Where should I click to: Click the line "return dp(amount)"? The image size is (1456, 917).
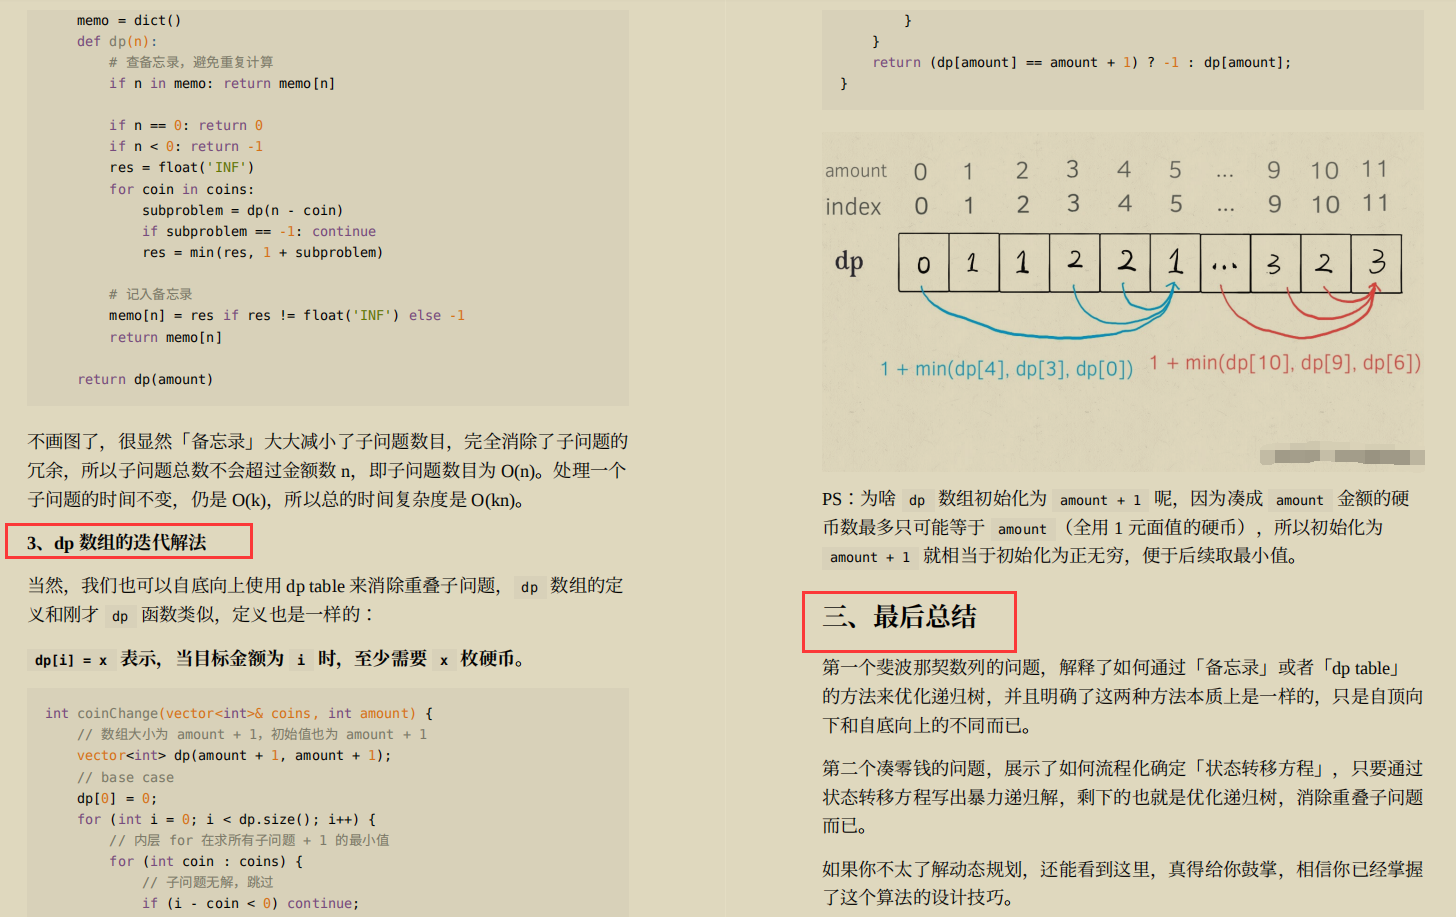coord(145,379)
